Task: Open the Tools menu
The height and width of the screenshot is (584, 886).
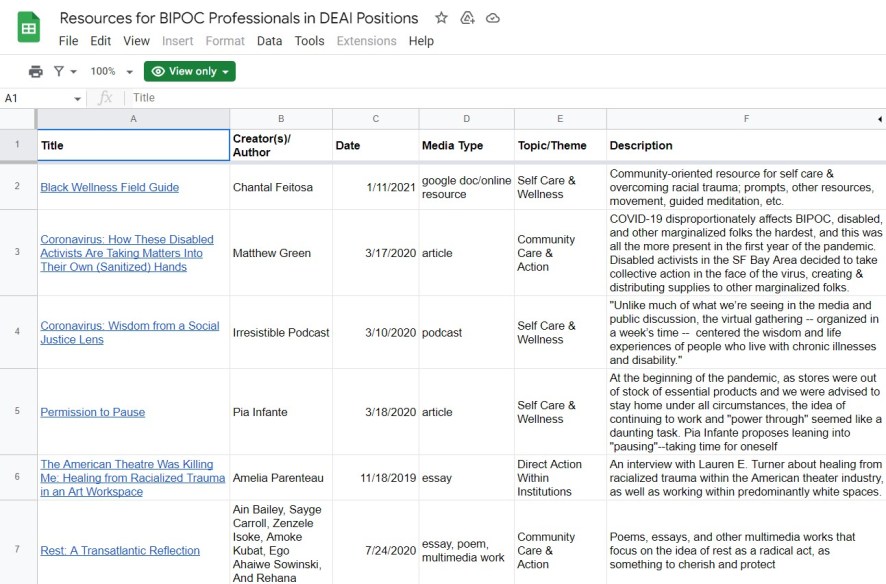Action: click(310, 41)
